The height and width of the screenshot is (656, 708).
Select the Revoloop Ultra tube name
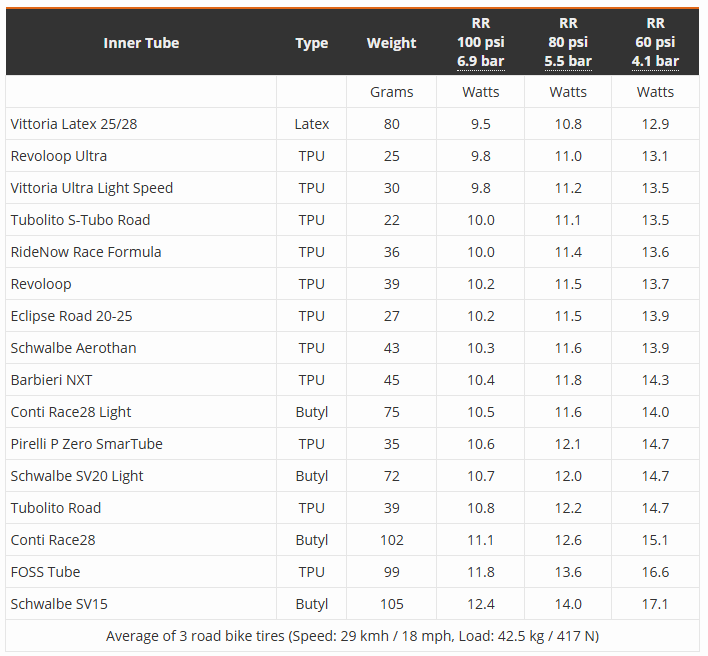pos(59,156)
